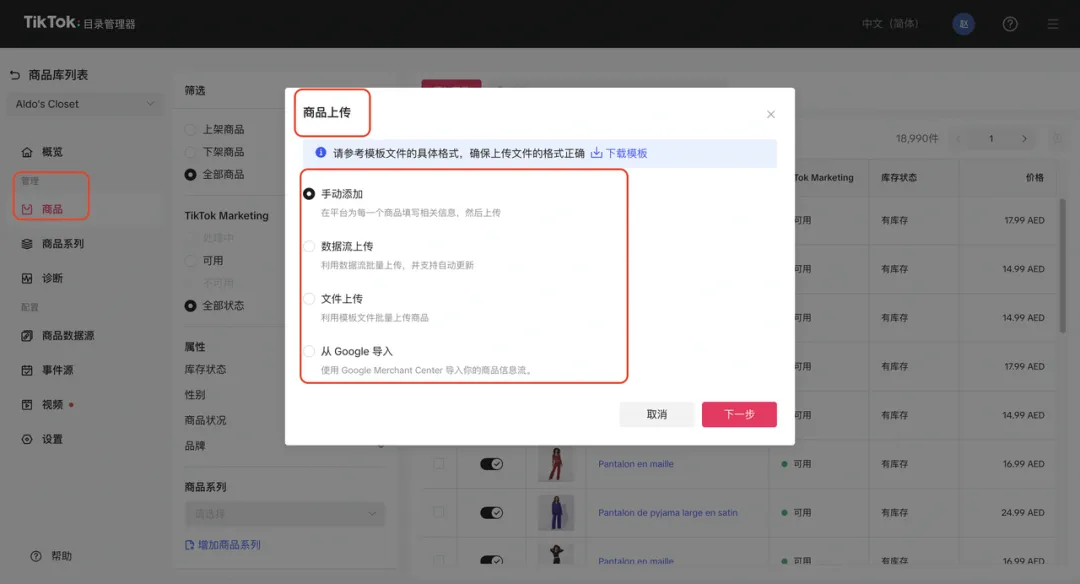Open the Pantalon de pyjama large en satin link
The width and height of the screenshot is (1080, 584).
pos(667,512)
